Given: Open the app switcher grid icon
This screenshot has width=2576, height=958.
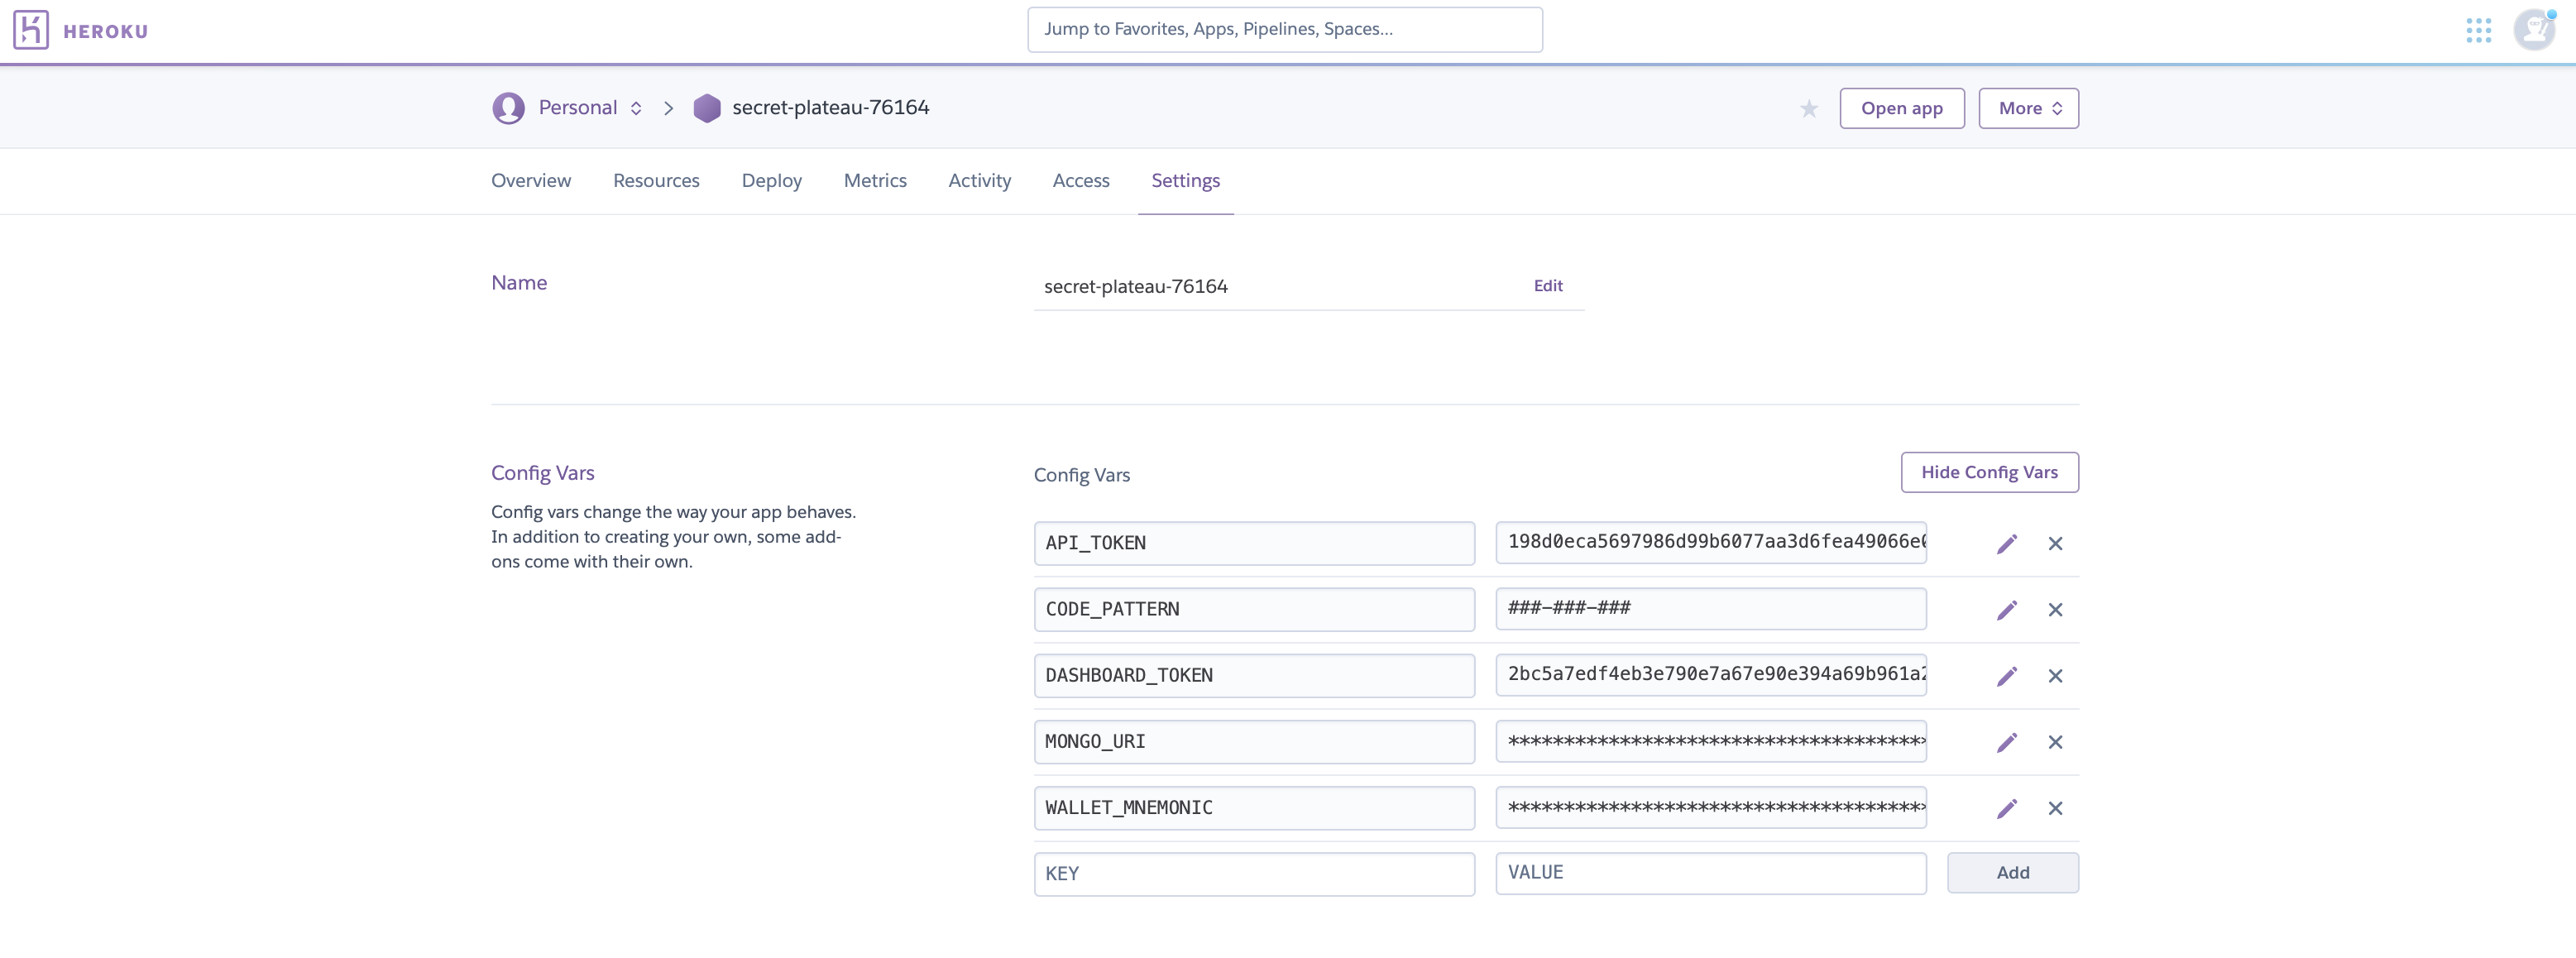Looking at the screenshot, I should pos(2478,30).
